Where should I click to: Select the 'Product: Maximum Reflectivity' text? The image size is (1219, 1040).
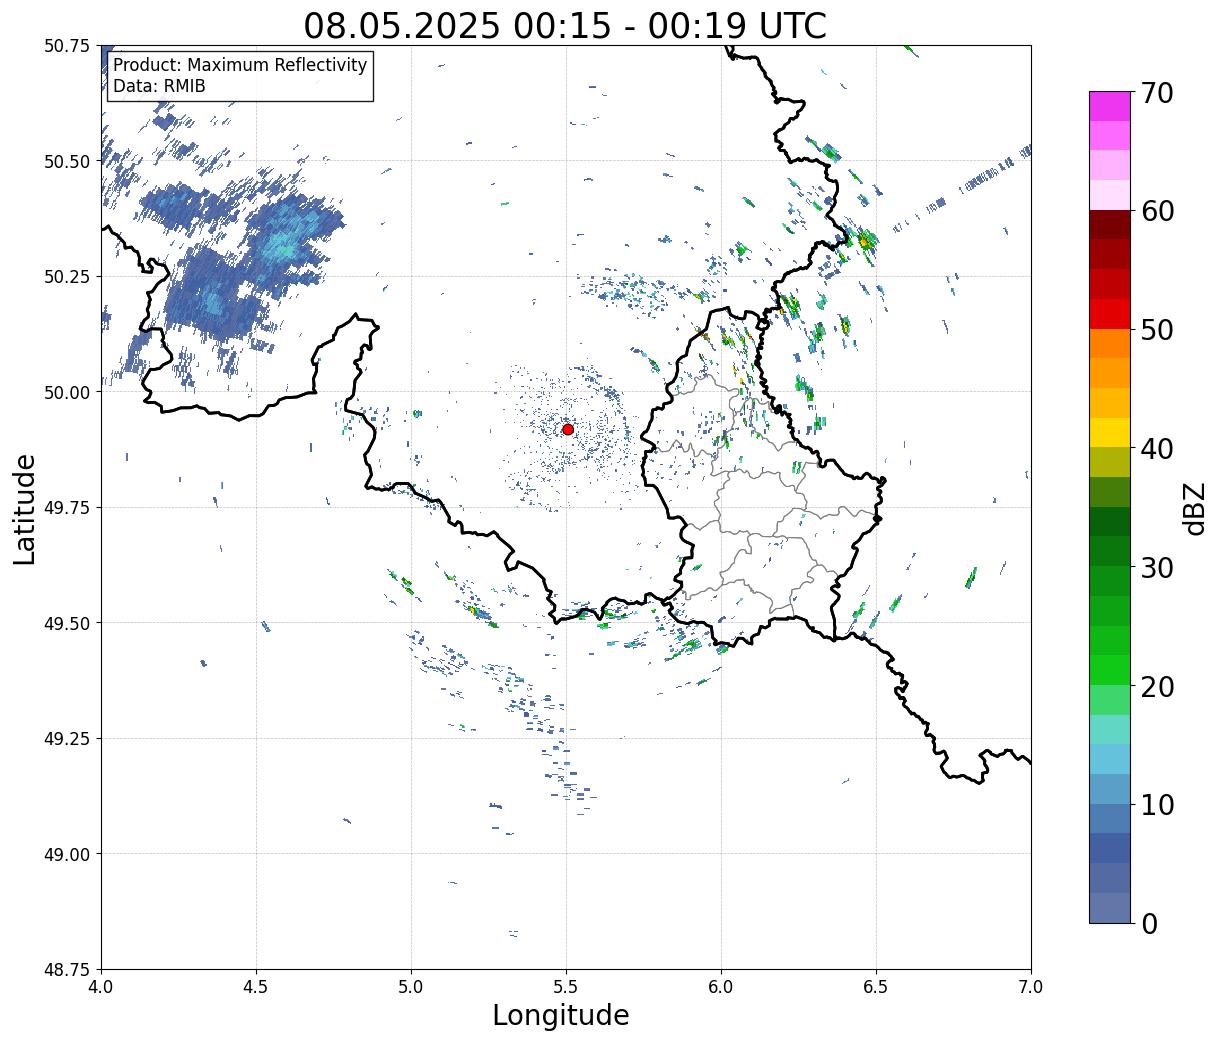click(x=240, y=65)
